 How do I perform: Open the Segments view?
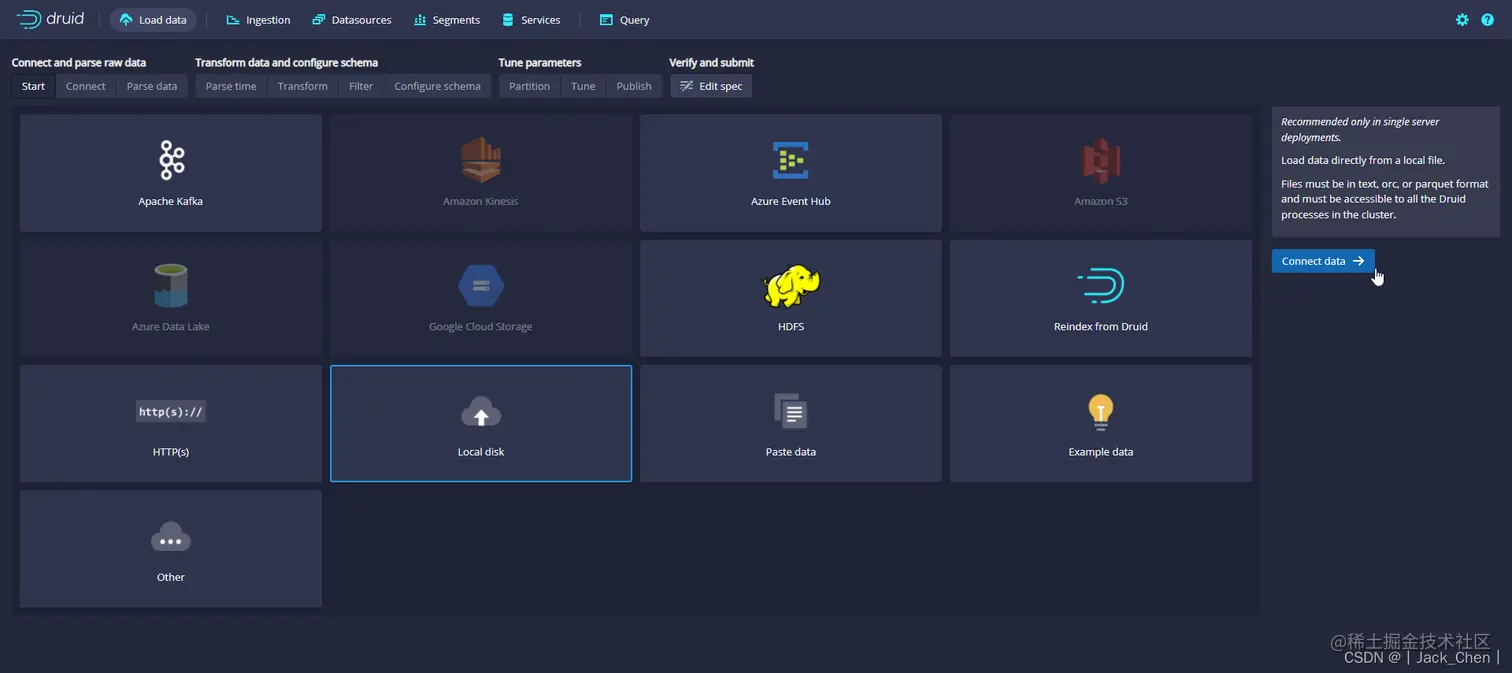click(x=447, y=20)
